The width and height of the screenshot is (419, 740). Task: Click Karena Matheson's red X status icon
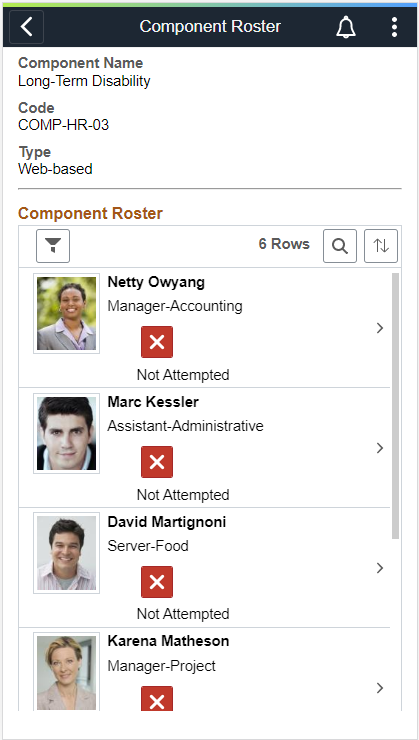pos(157,699)
